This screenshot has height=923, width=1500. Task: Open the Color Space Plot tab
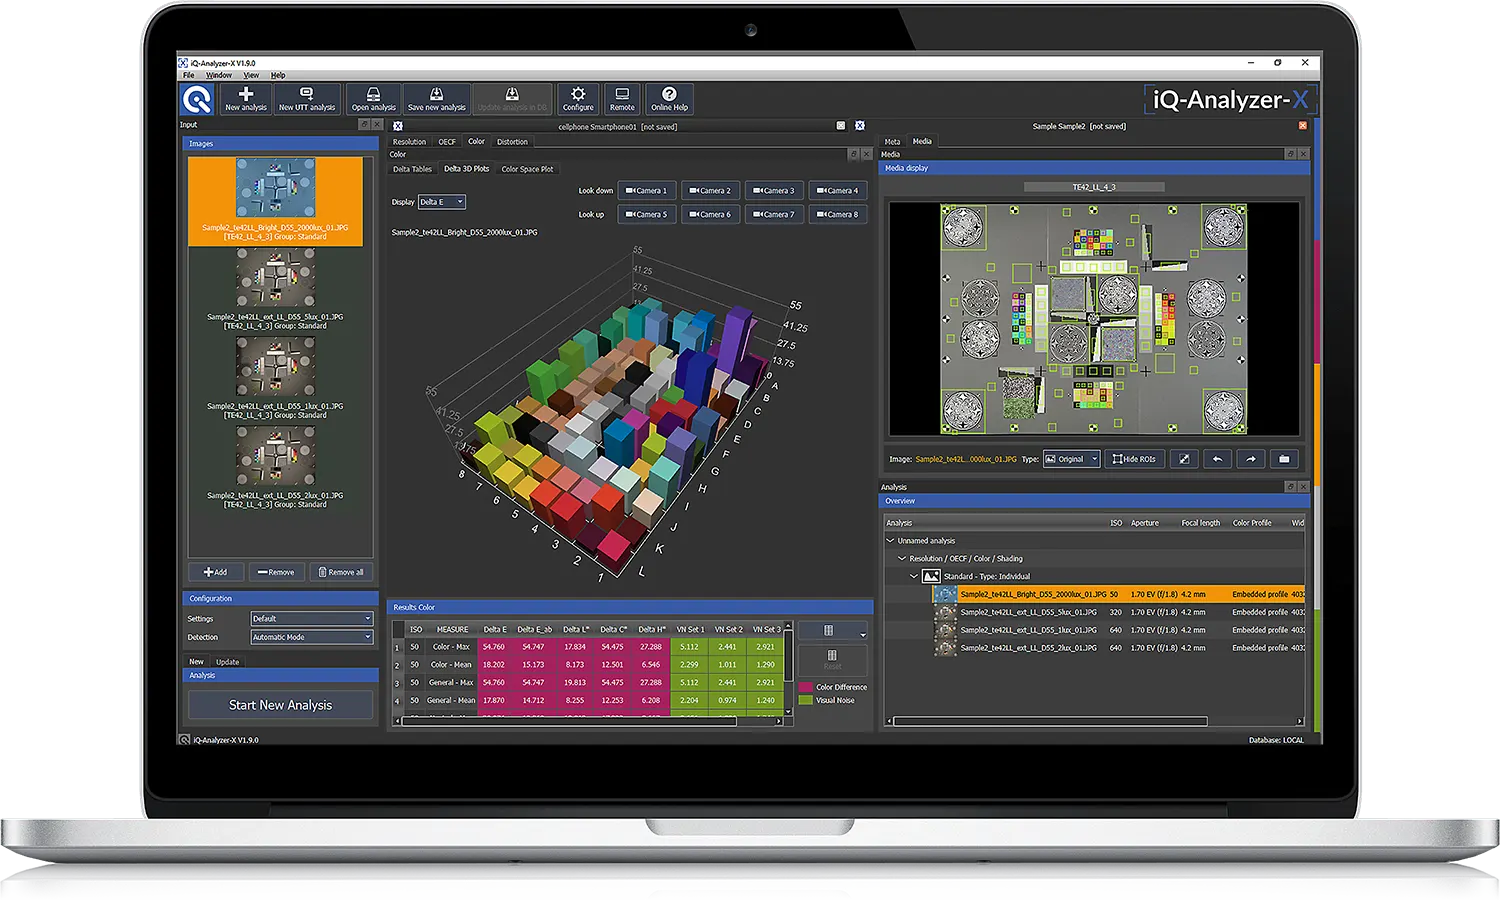coord(527,169)
